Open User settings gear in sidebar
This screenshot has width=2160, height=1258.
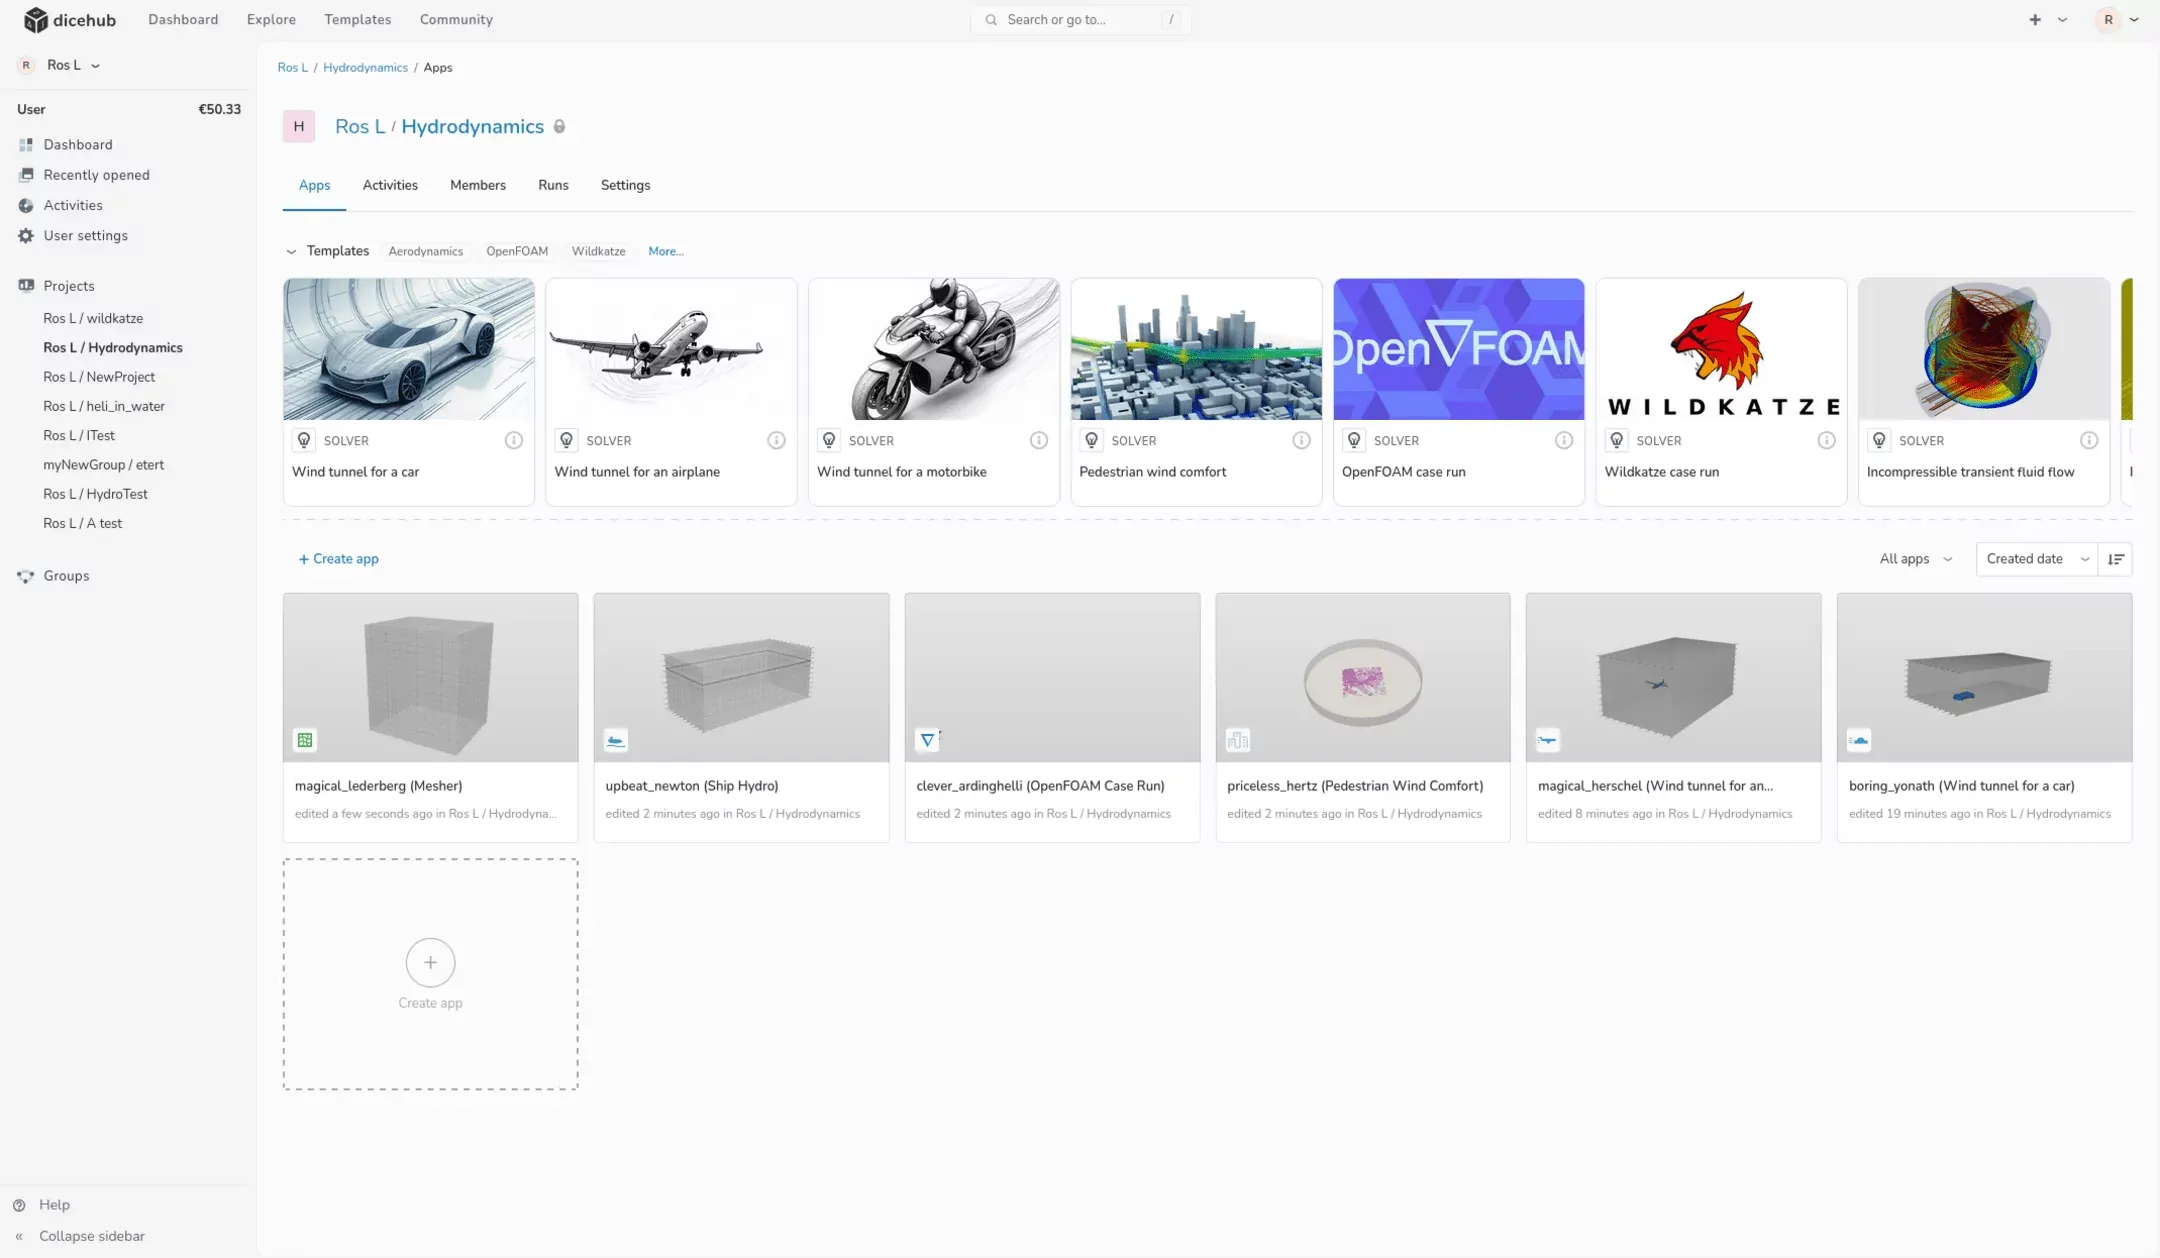pyautogui.click(x=26, y=236)
